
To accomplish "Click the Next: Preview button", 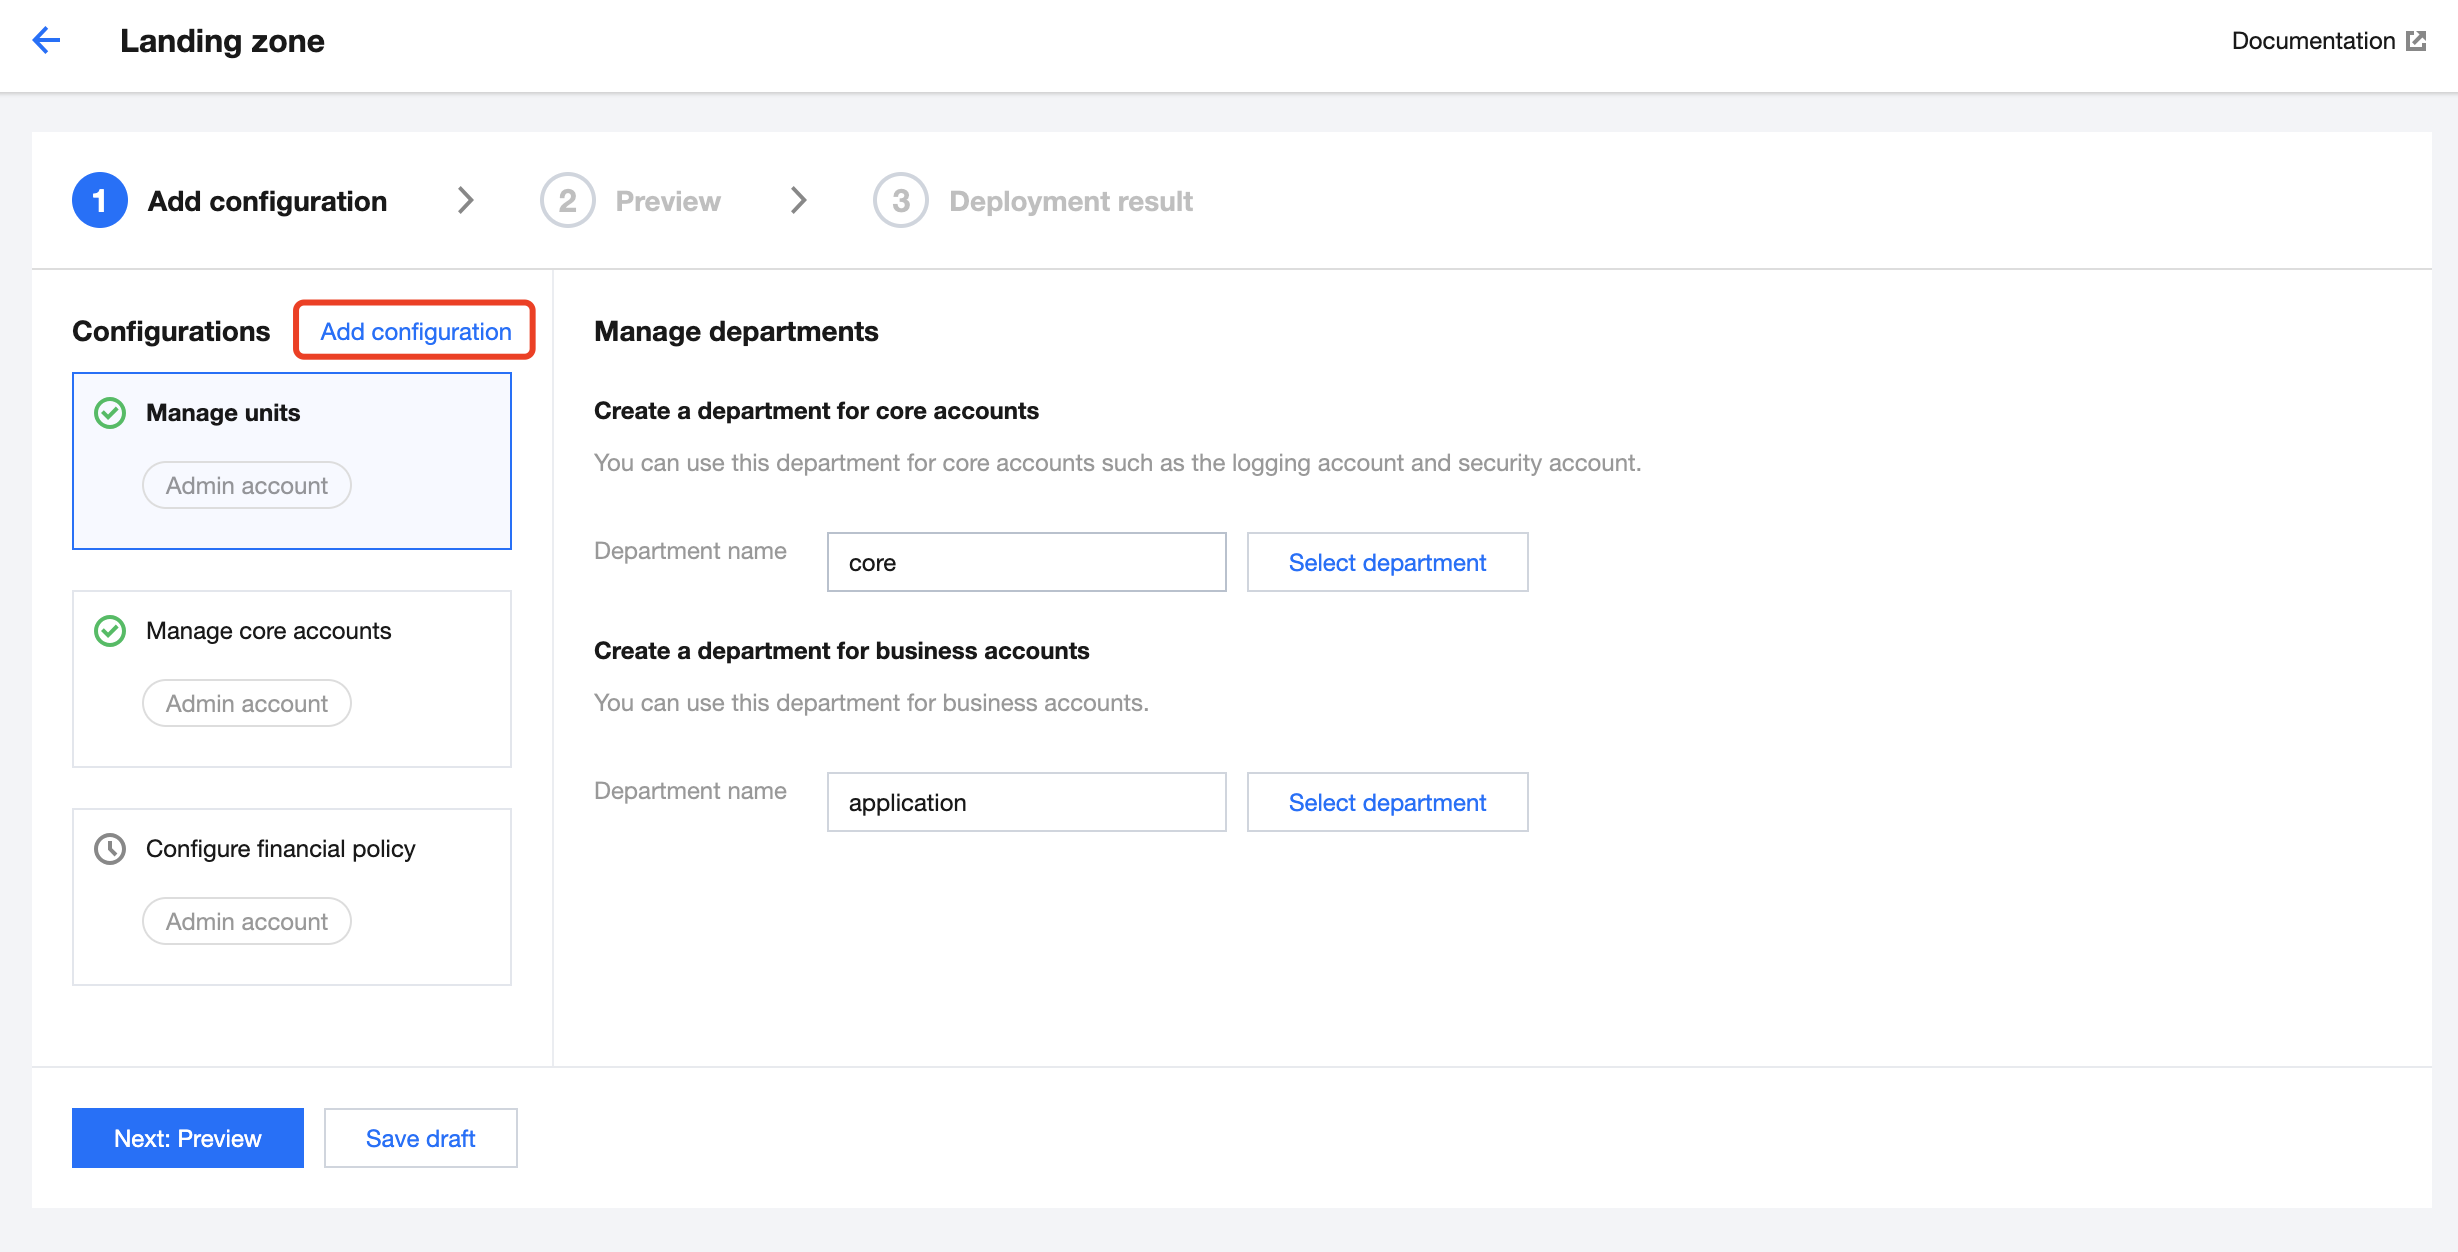I will tap(186, 1137).
